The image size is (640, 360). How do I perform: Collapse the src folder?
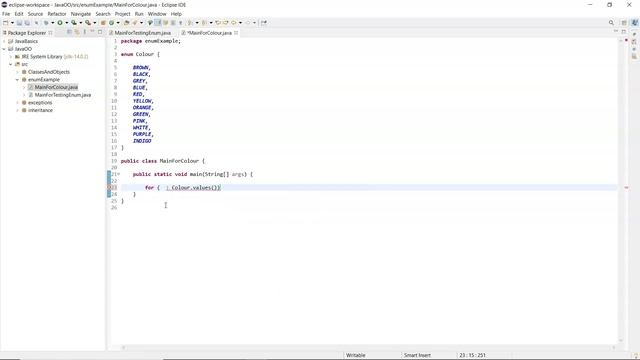(11, 64)
